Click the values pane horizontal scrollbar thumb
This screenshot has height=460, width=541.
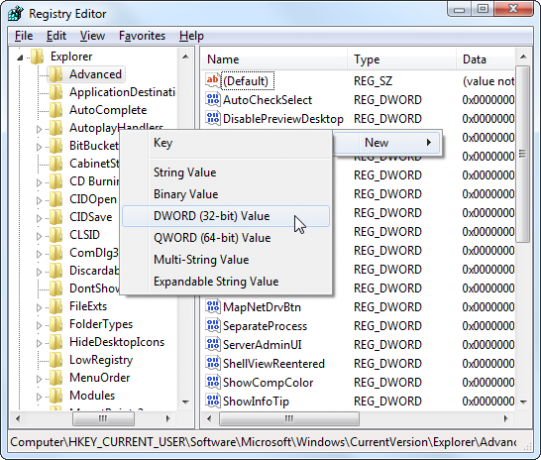pos(289,419)
